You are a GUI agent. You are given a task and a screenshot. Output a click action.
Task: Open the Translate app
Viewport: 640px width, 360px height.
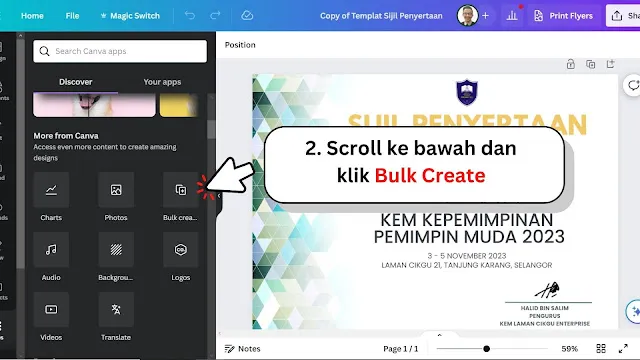[116, 310]
